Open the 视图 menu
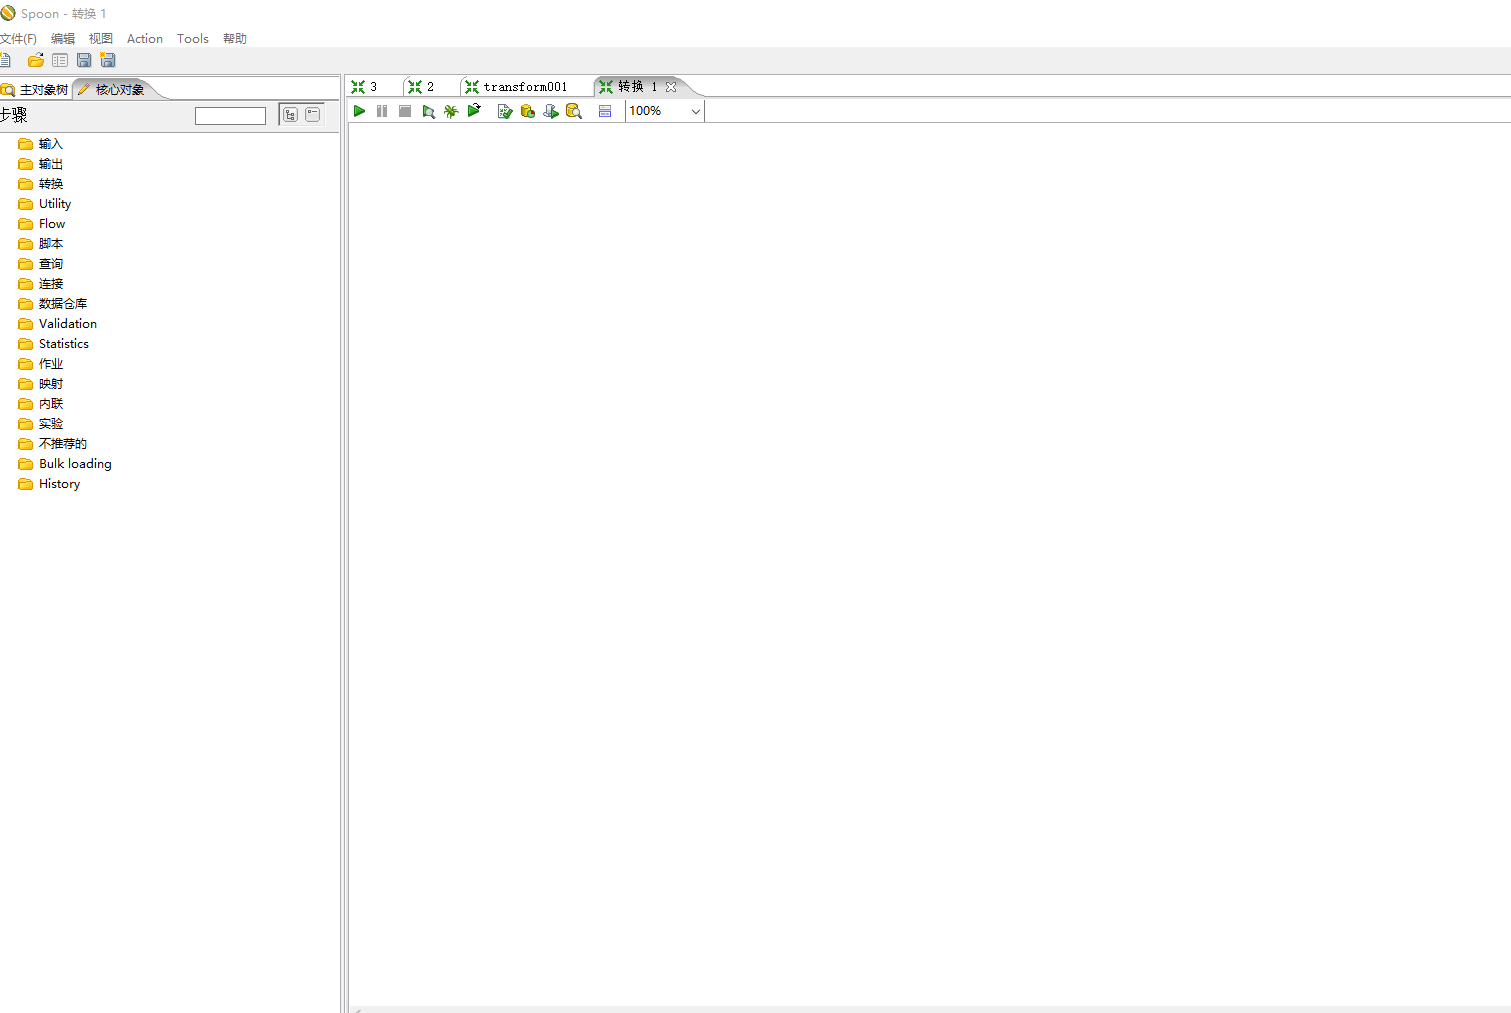The image size is (1511, 1013). (x=101, y=38)
